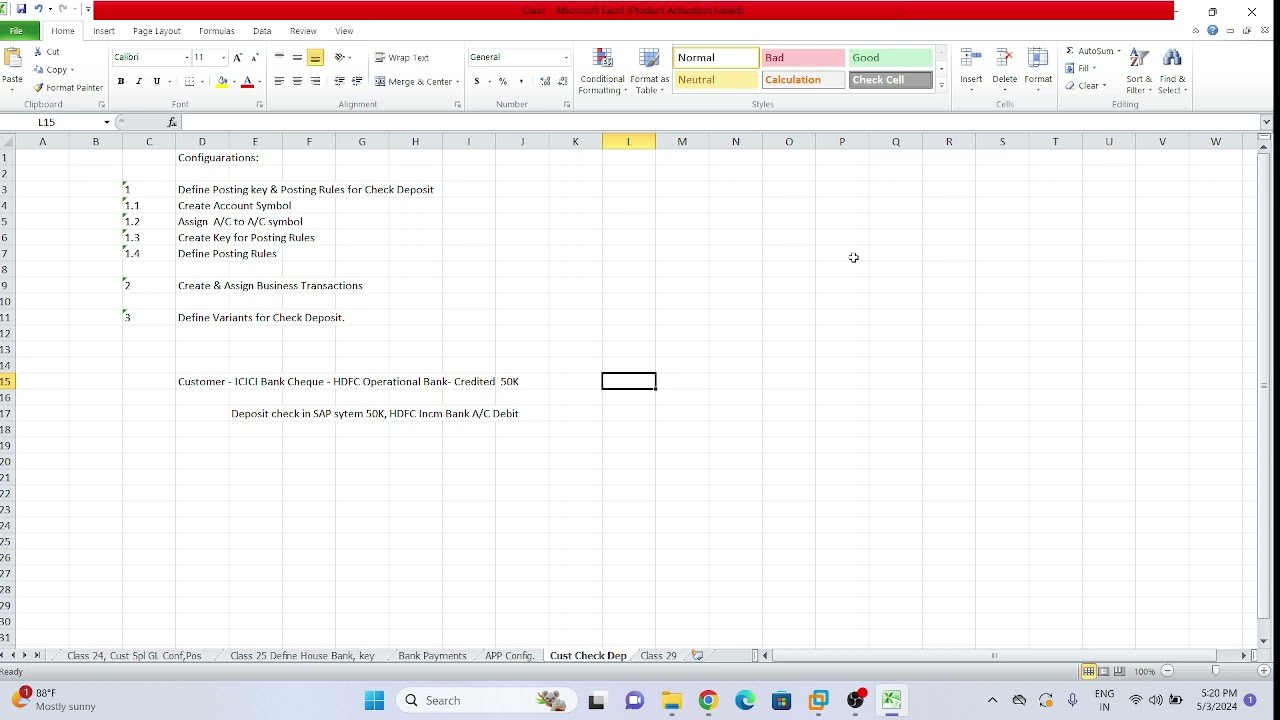The height and width of the screenshot is (720, 1280).
Task: Align text left icon
Action: [279, 82]
